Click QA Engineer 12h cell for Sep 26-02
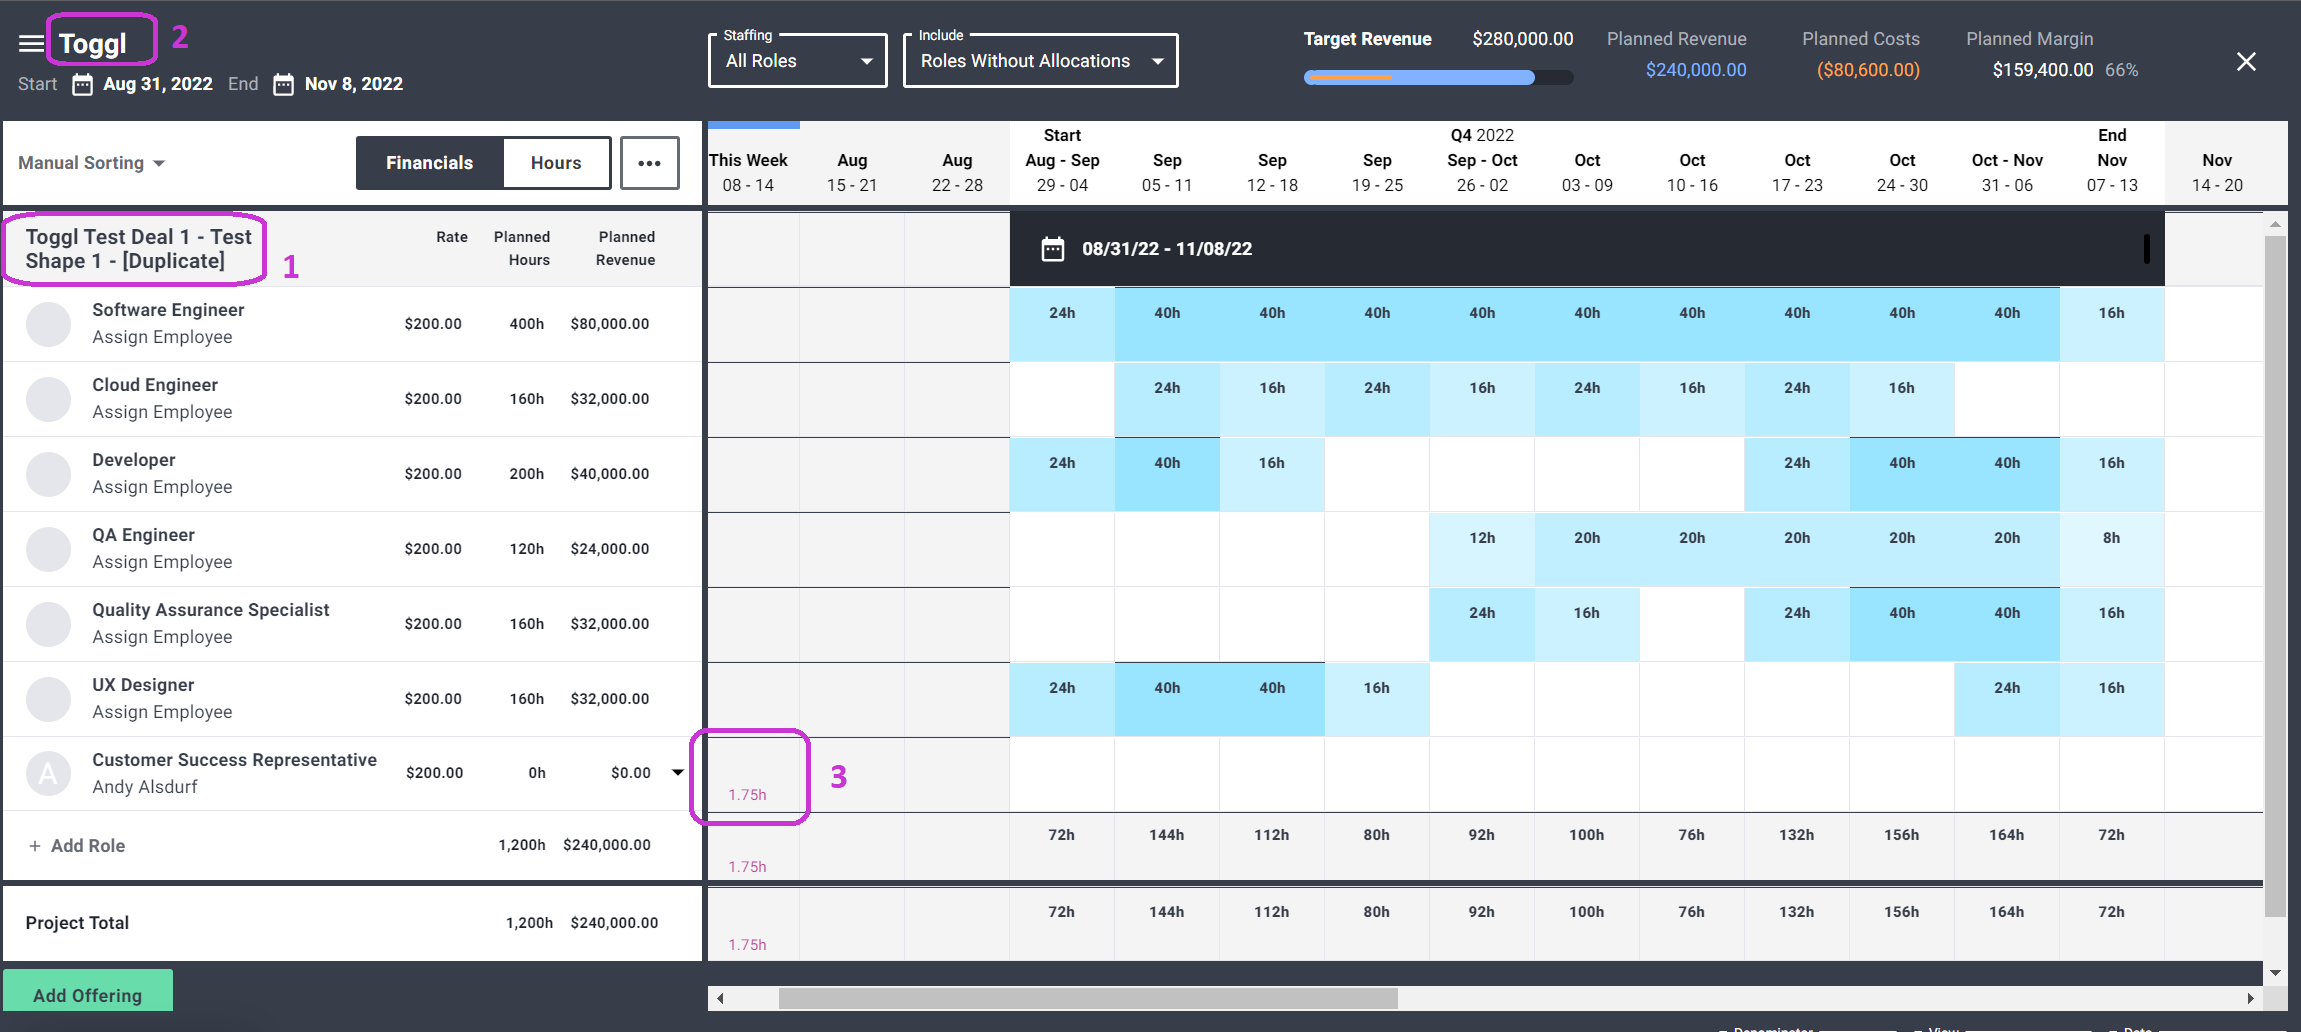The image size is (2301, 1032). click(1482, 549)
